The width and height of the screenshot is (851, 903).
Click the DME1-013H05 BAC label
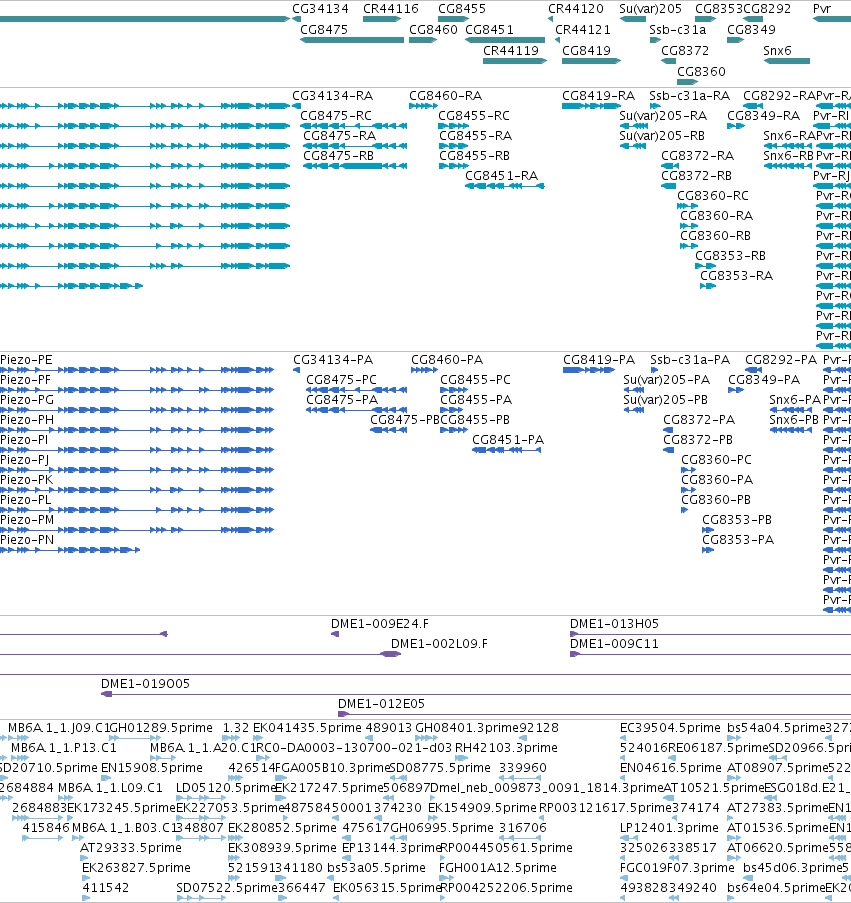614,624
